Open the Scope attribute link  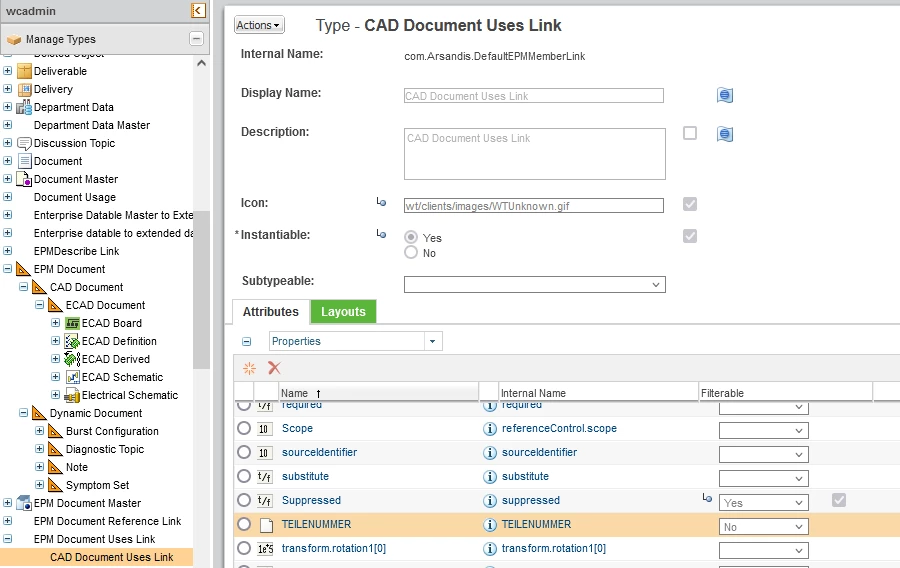[297, 429]
